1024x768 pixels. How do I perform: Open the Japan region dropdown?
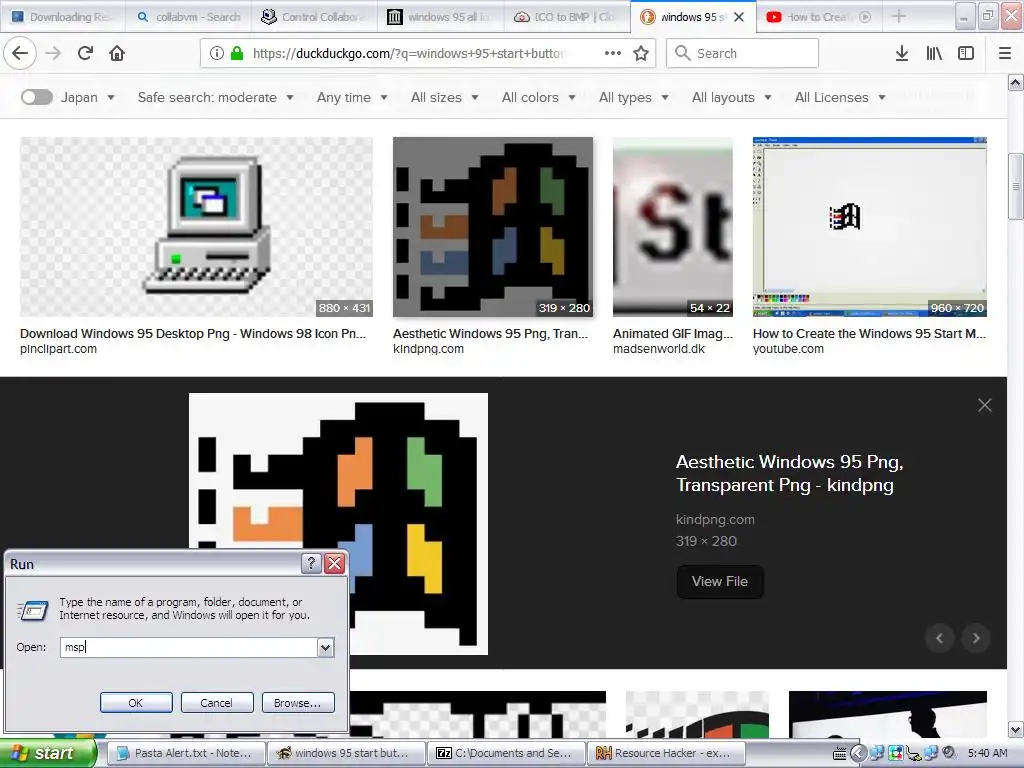click(x=88, y=97)
